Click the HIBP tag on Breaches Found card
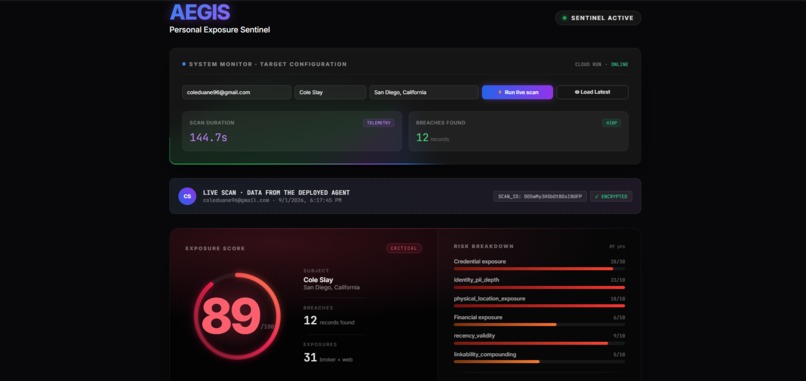 coord(611,123)
